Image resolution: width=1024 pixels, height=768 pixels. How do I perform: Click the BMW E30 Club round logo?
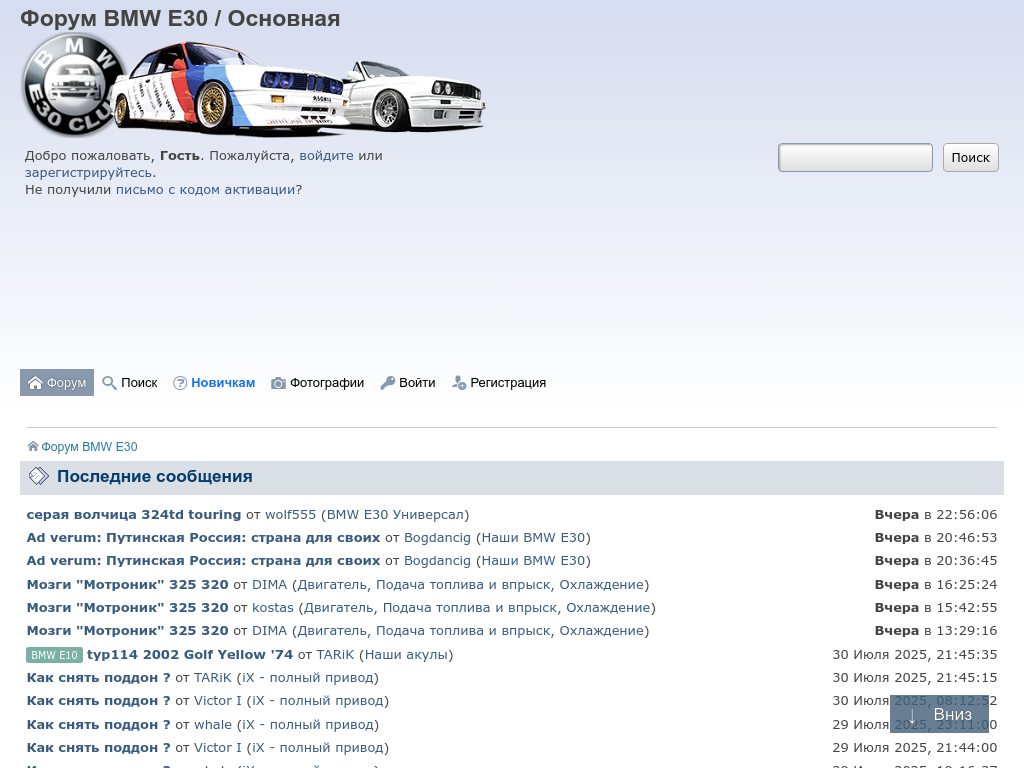(73, 84)
